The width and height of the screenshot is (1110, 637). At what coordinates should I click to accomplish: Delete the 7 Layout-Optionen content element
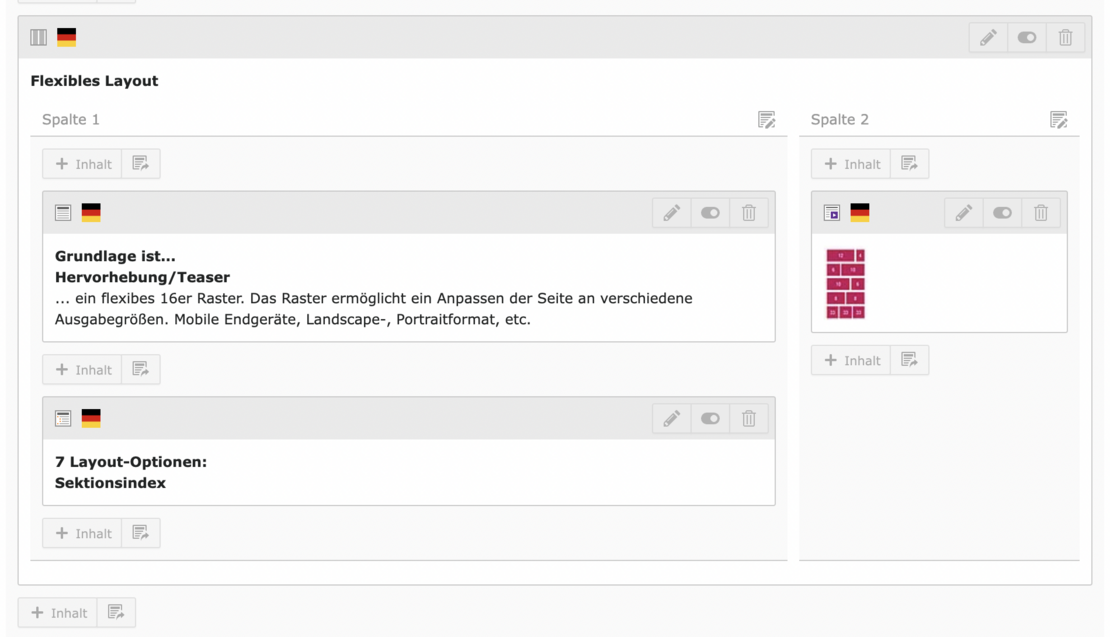click(x=749, y=419)
